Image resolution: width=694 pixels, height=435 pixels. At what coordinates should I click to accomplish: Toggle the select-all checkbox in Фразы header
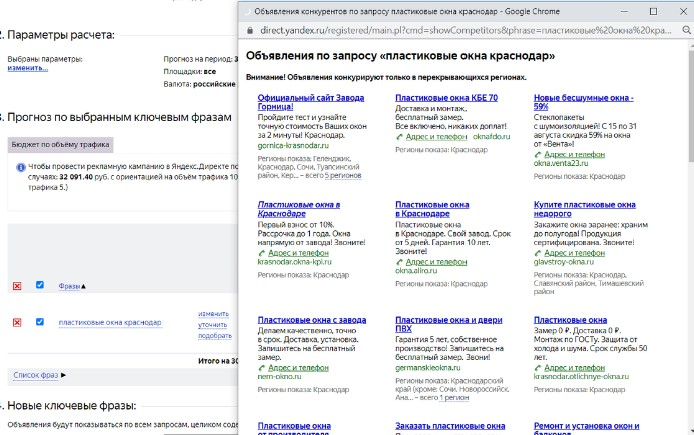(x=40, y=285)
